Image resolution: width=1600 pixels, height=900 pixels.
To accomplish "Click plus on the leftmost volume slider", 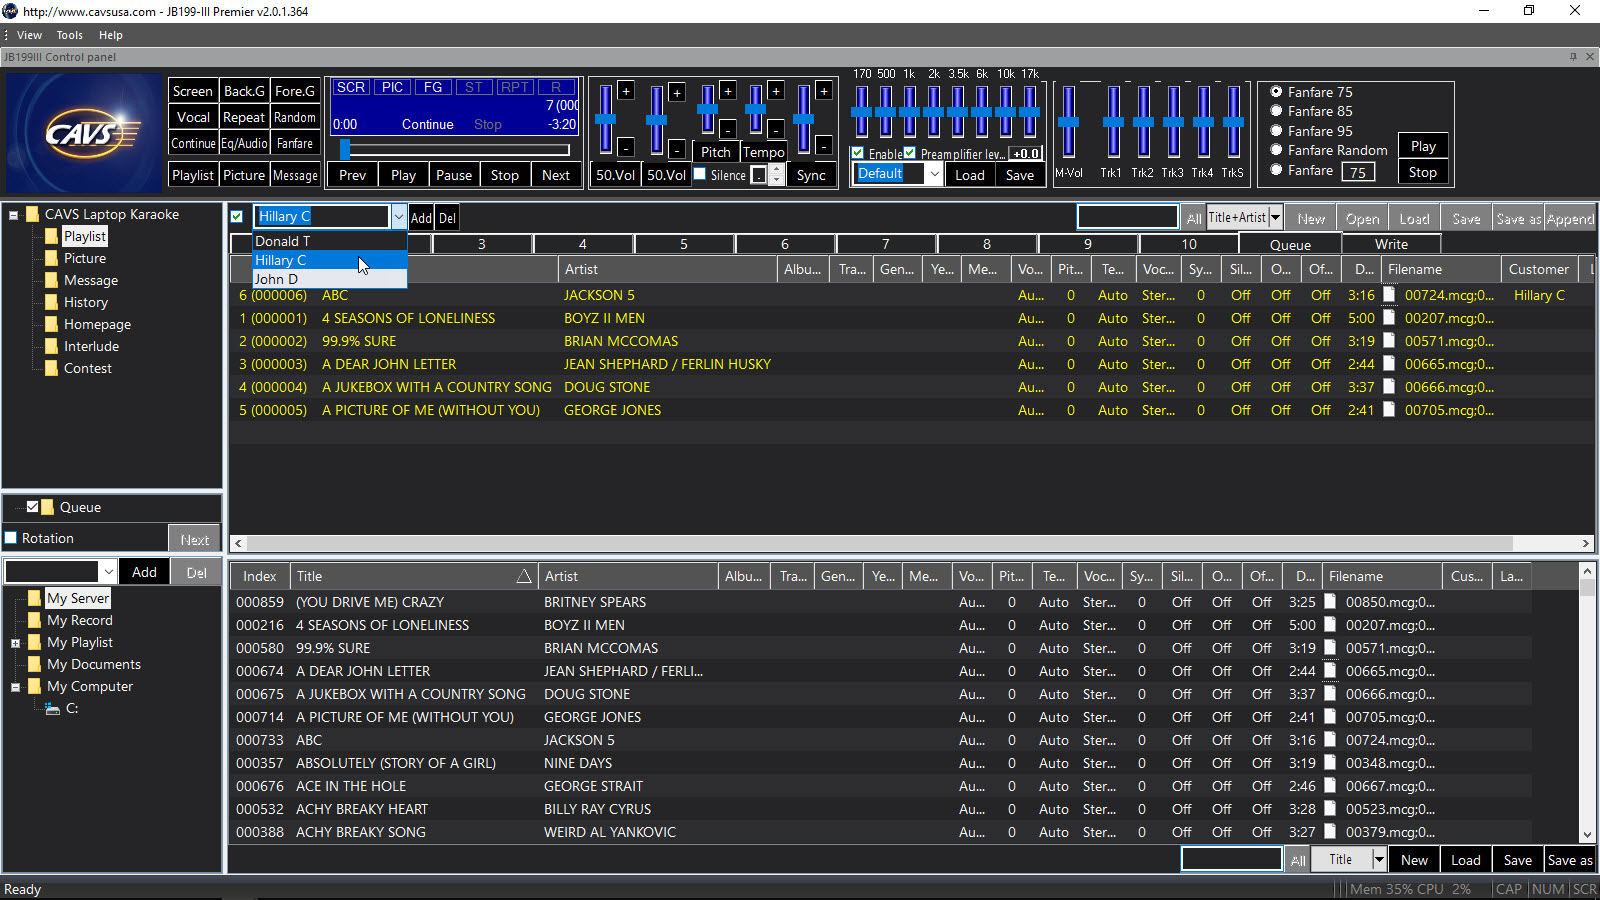I will (626, 91).
